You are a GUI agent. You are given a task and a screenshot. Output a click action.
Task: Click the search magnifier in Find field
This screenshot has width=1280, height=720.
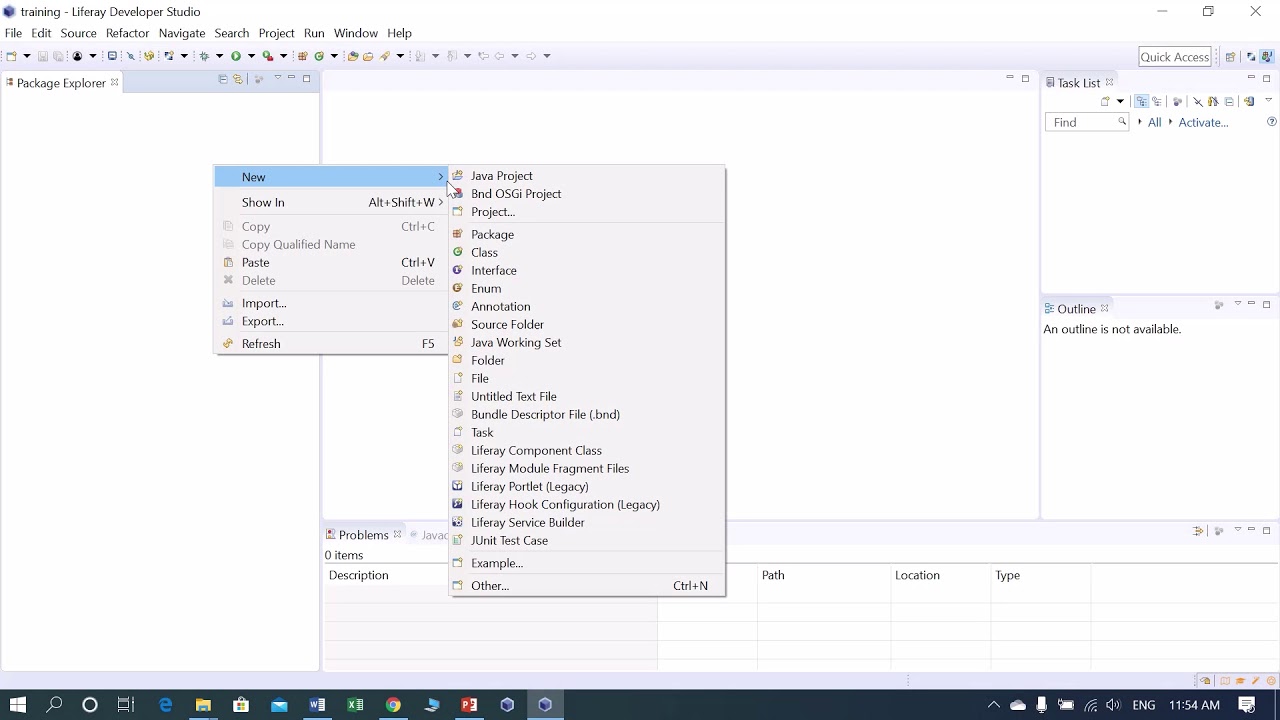1122,121
